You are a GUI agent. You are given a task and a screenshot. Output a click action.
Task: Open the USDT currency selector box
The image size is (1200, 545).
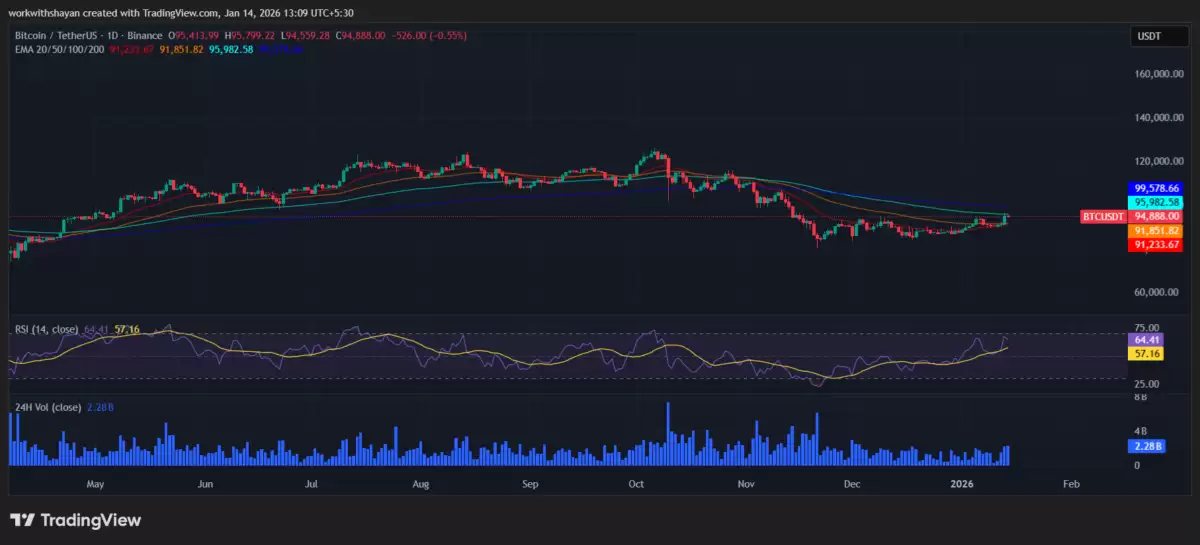coord(1147,36)
